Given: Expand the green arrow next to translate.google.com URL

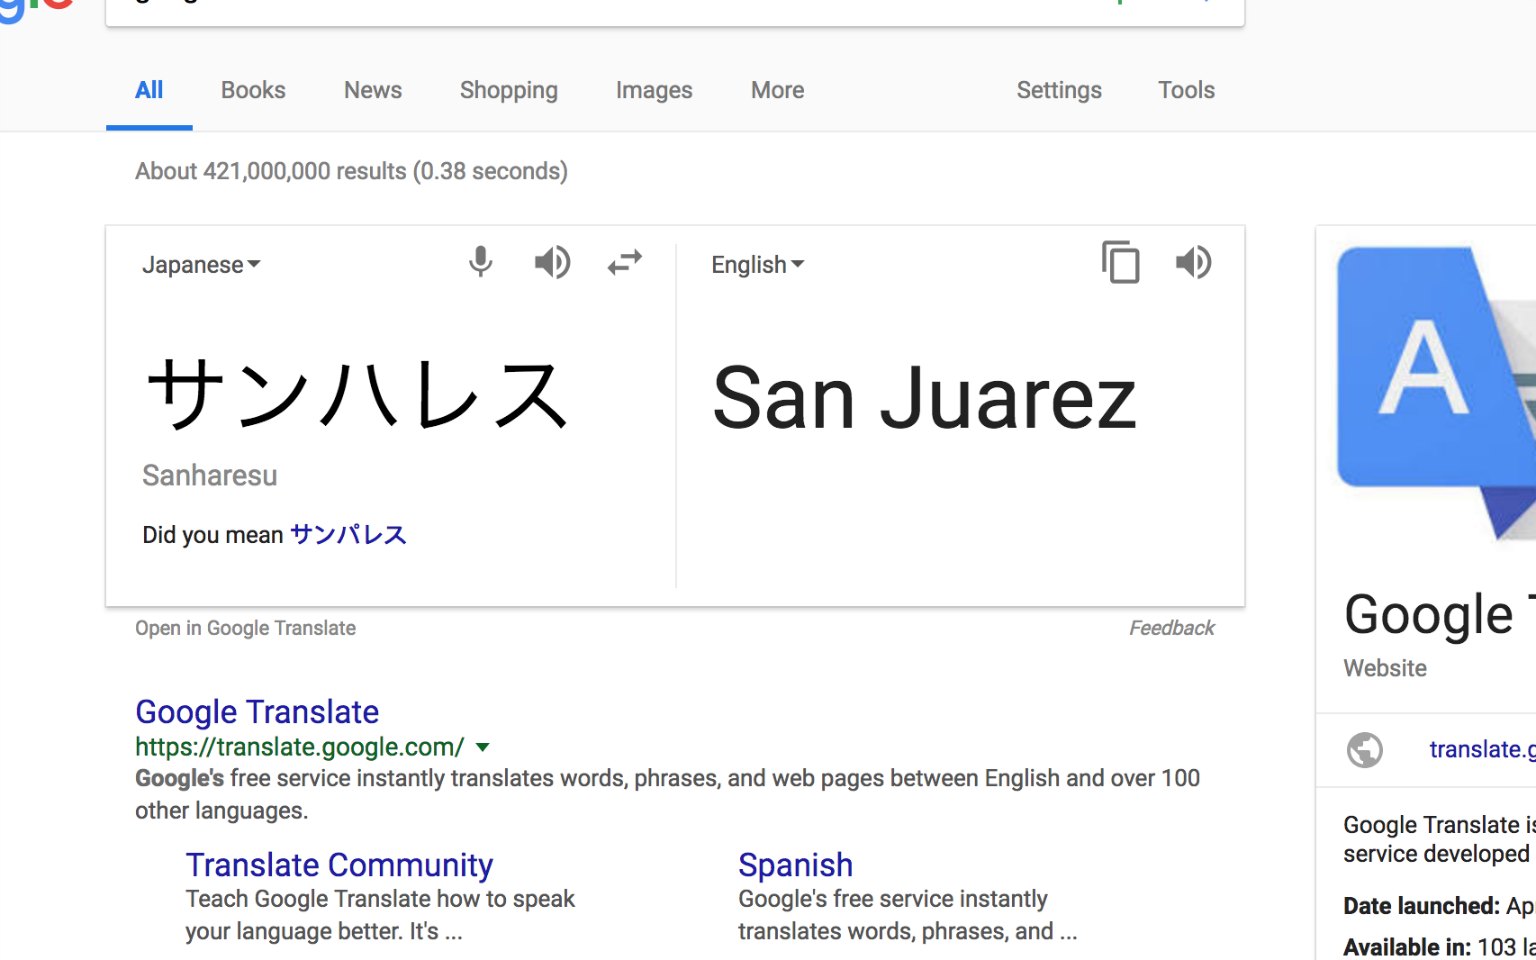Looking at the screenshot, I should [x=483, y=747].
